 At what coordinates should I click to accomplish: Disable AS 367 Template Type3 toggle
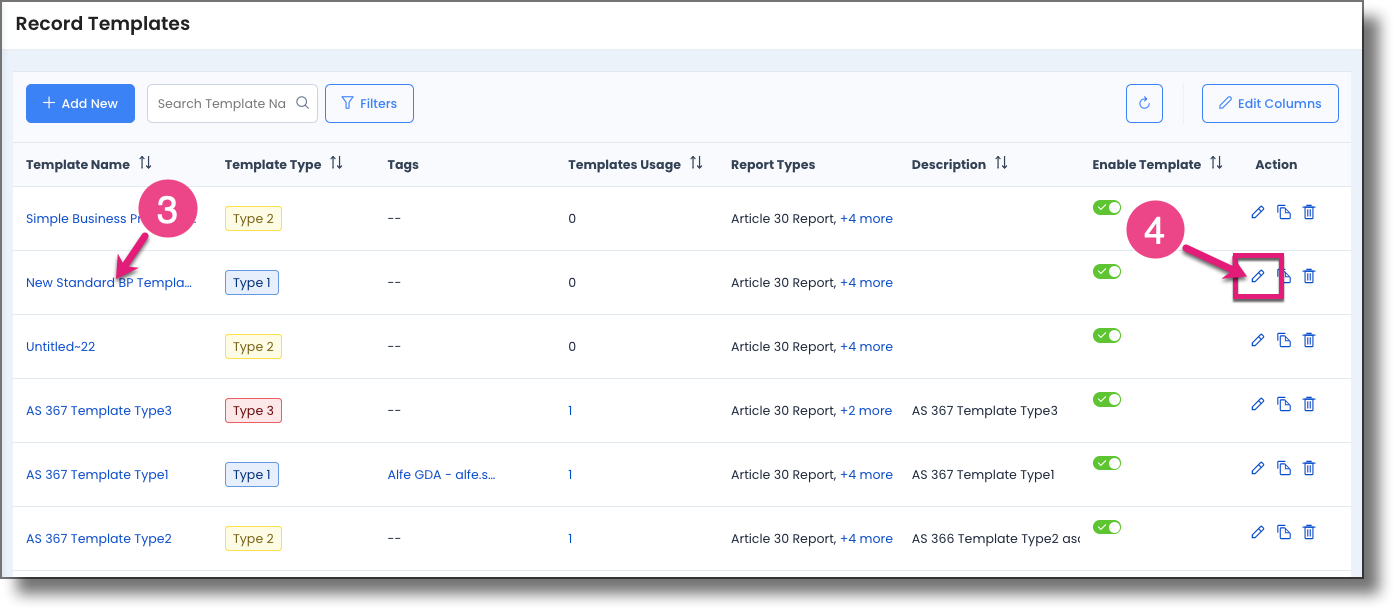pyautogui.click(x=1107, y=399)
